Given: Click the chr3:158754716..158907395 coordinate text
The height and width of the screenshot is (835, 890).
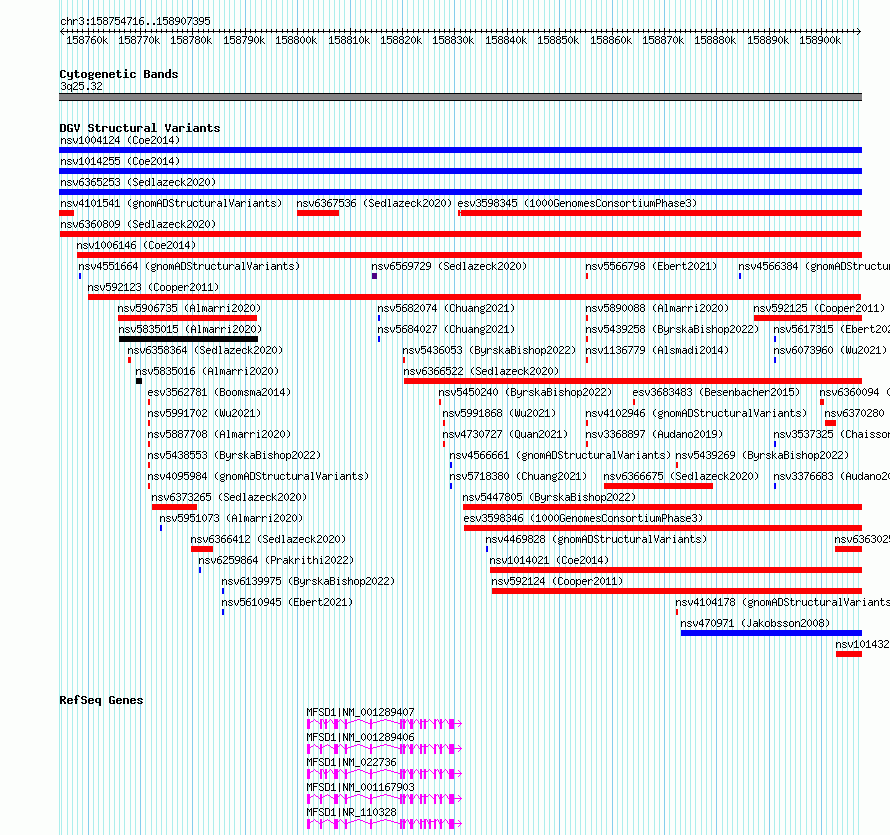Looking at the screenshot, I should (135, 21).
